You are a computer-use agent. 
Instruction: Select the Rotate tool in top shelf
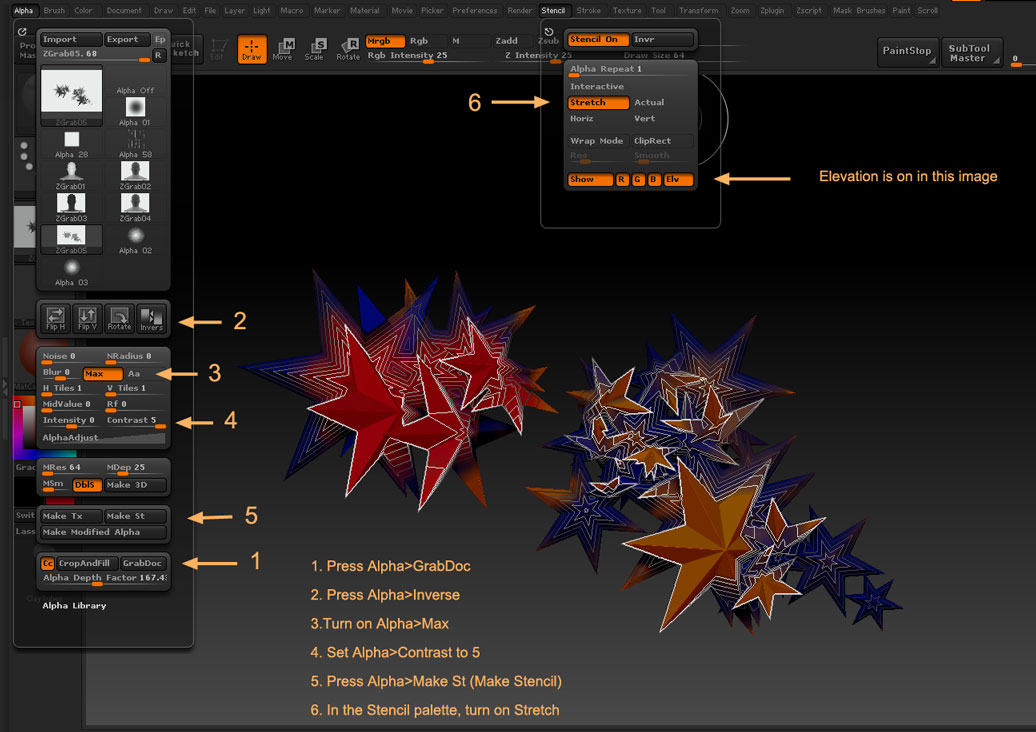pos(348,49)
